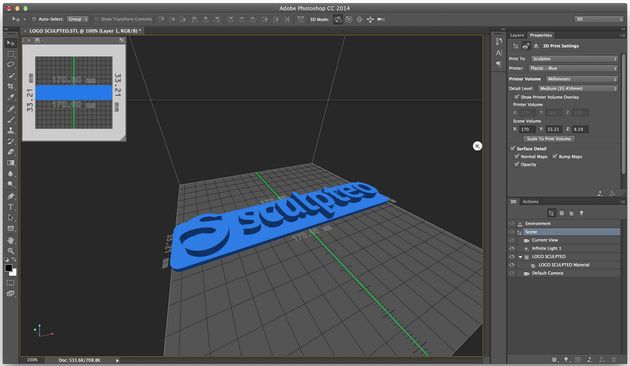Select the Lasso tool

click(11, 65)
